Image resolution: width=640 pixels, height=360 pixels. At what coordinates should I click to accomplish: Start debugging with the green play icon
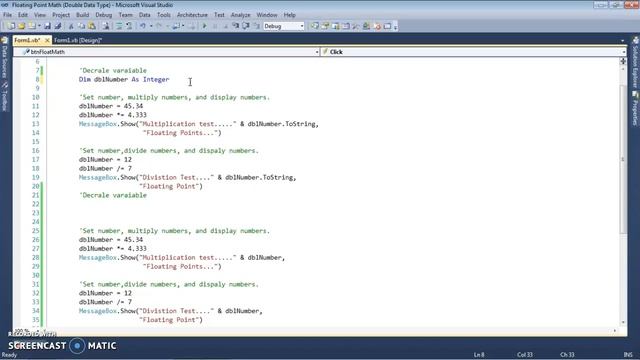204,26
